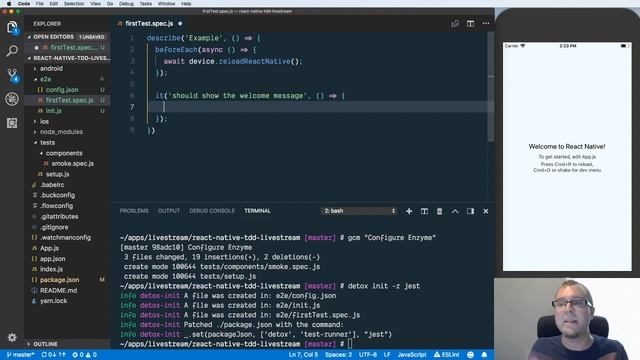Kill the terminal with trash icon
Image resolution: width=640 pixels, height=360 pixels.
(440, 211)
